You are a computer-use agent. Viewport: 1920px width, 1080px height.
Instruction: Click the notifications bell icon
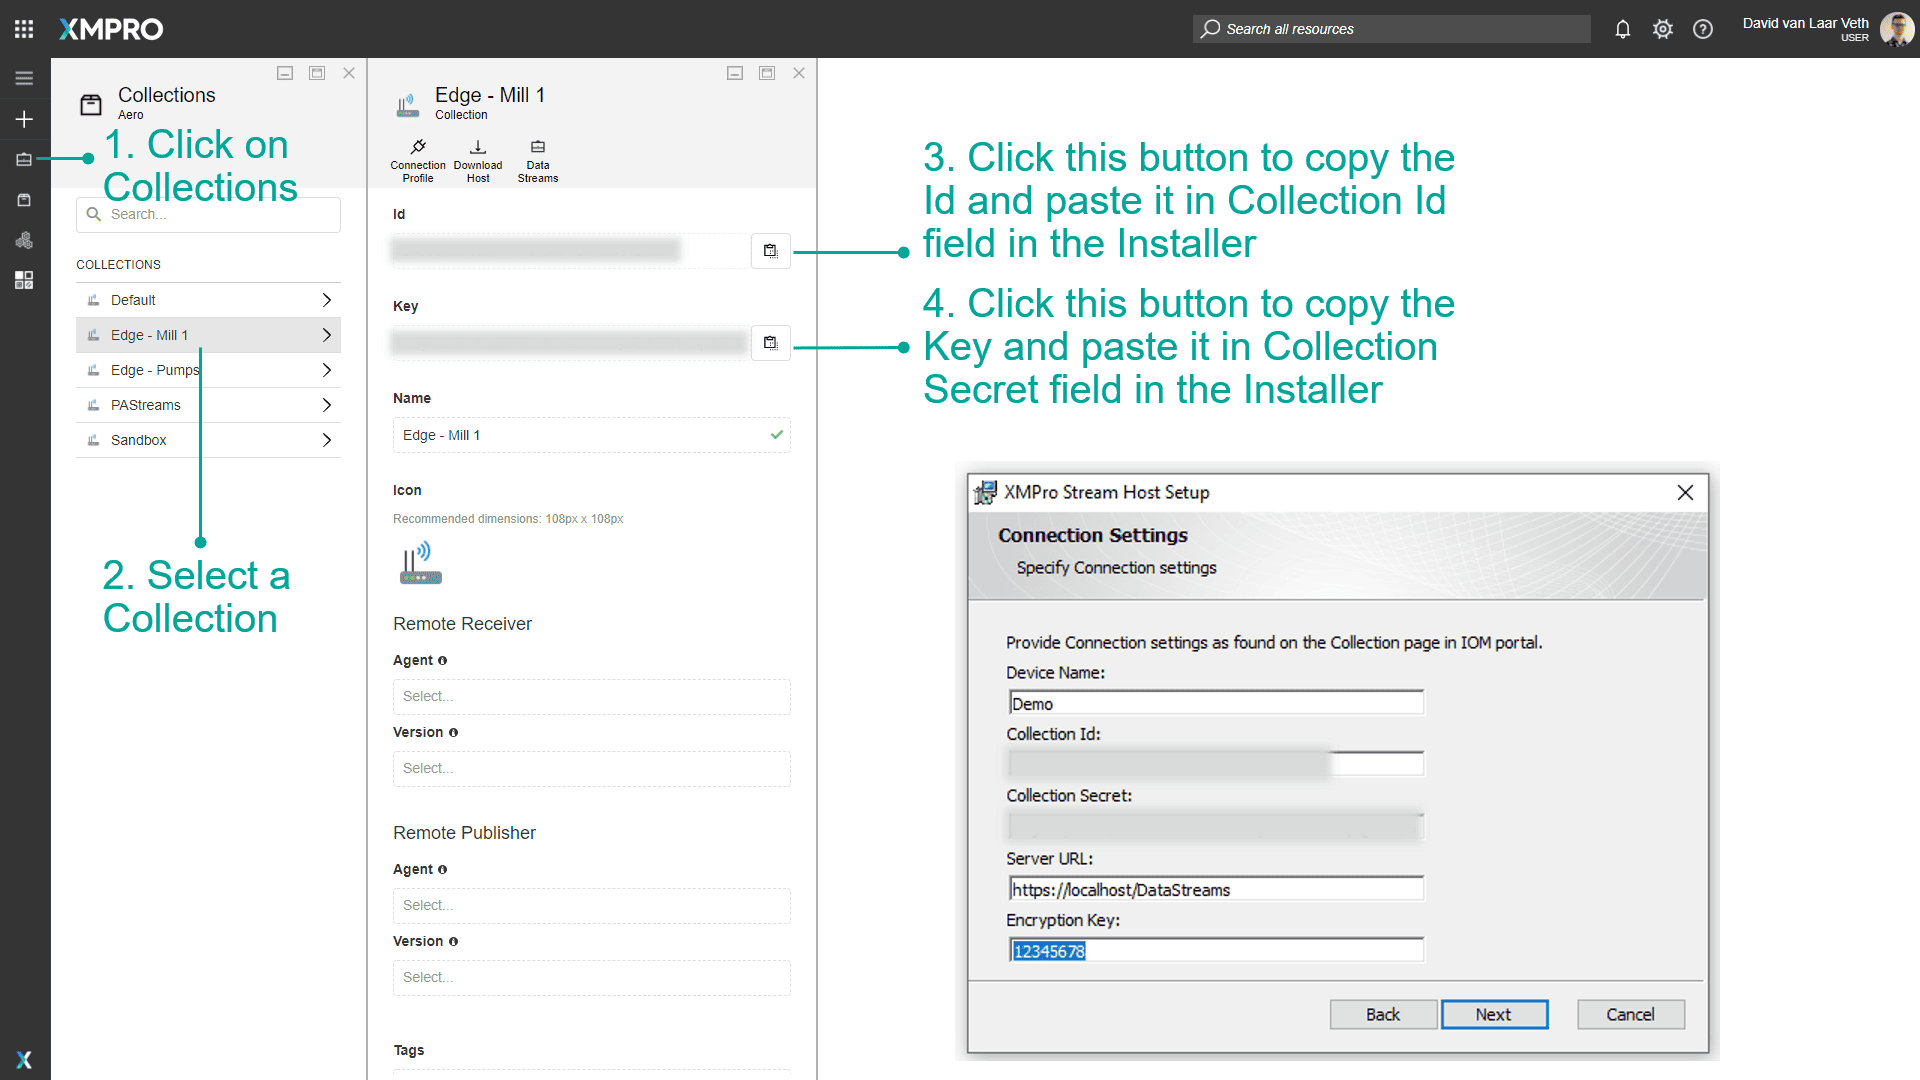(1622, 29)
